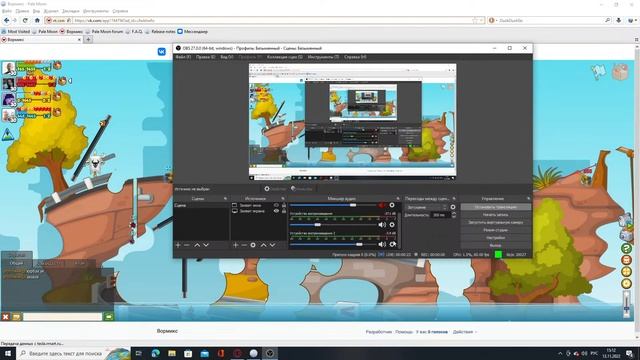Screen dimensions: 640x360
Task: Open the browser home page
Action: click(x=37, y=20)
